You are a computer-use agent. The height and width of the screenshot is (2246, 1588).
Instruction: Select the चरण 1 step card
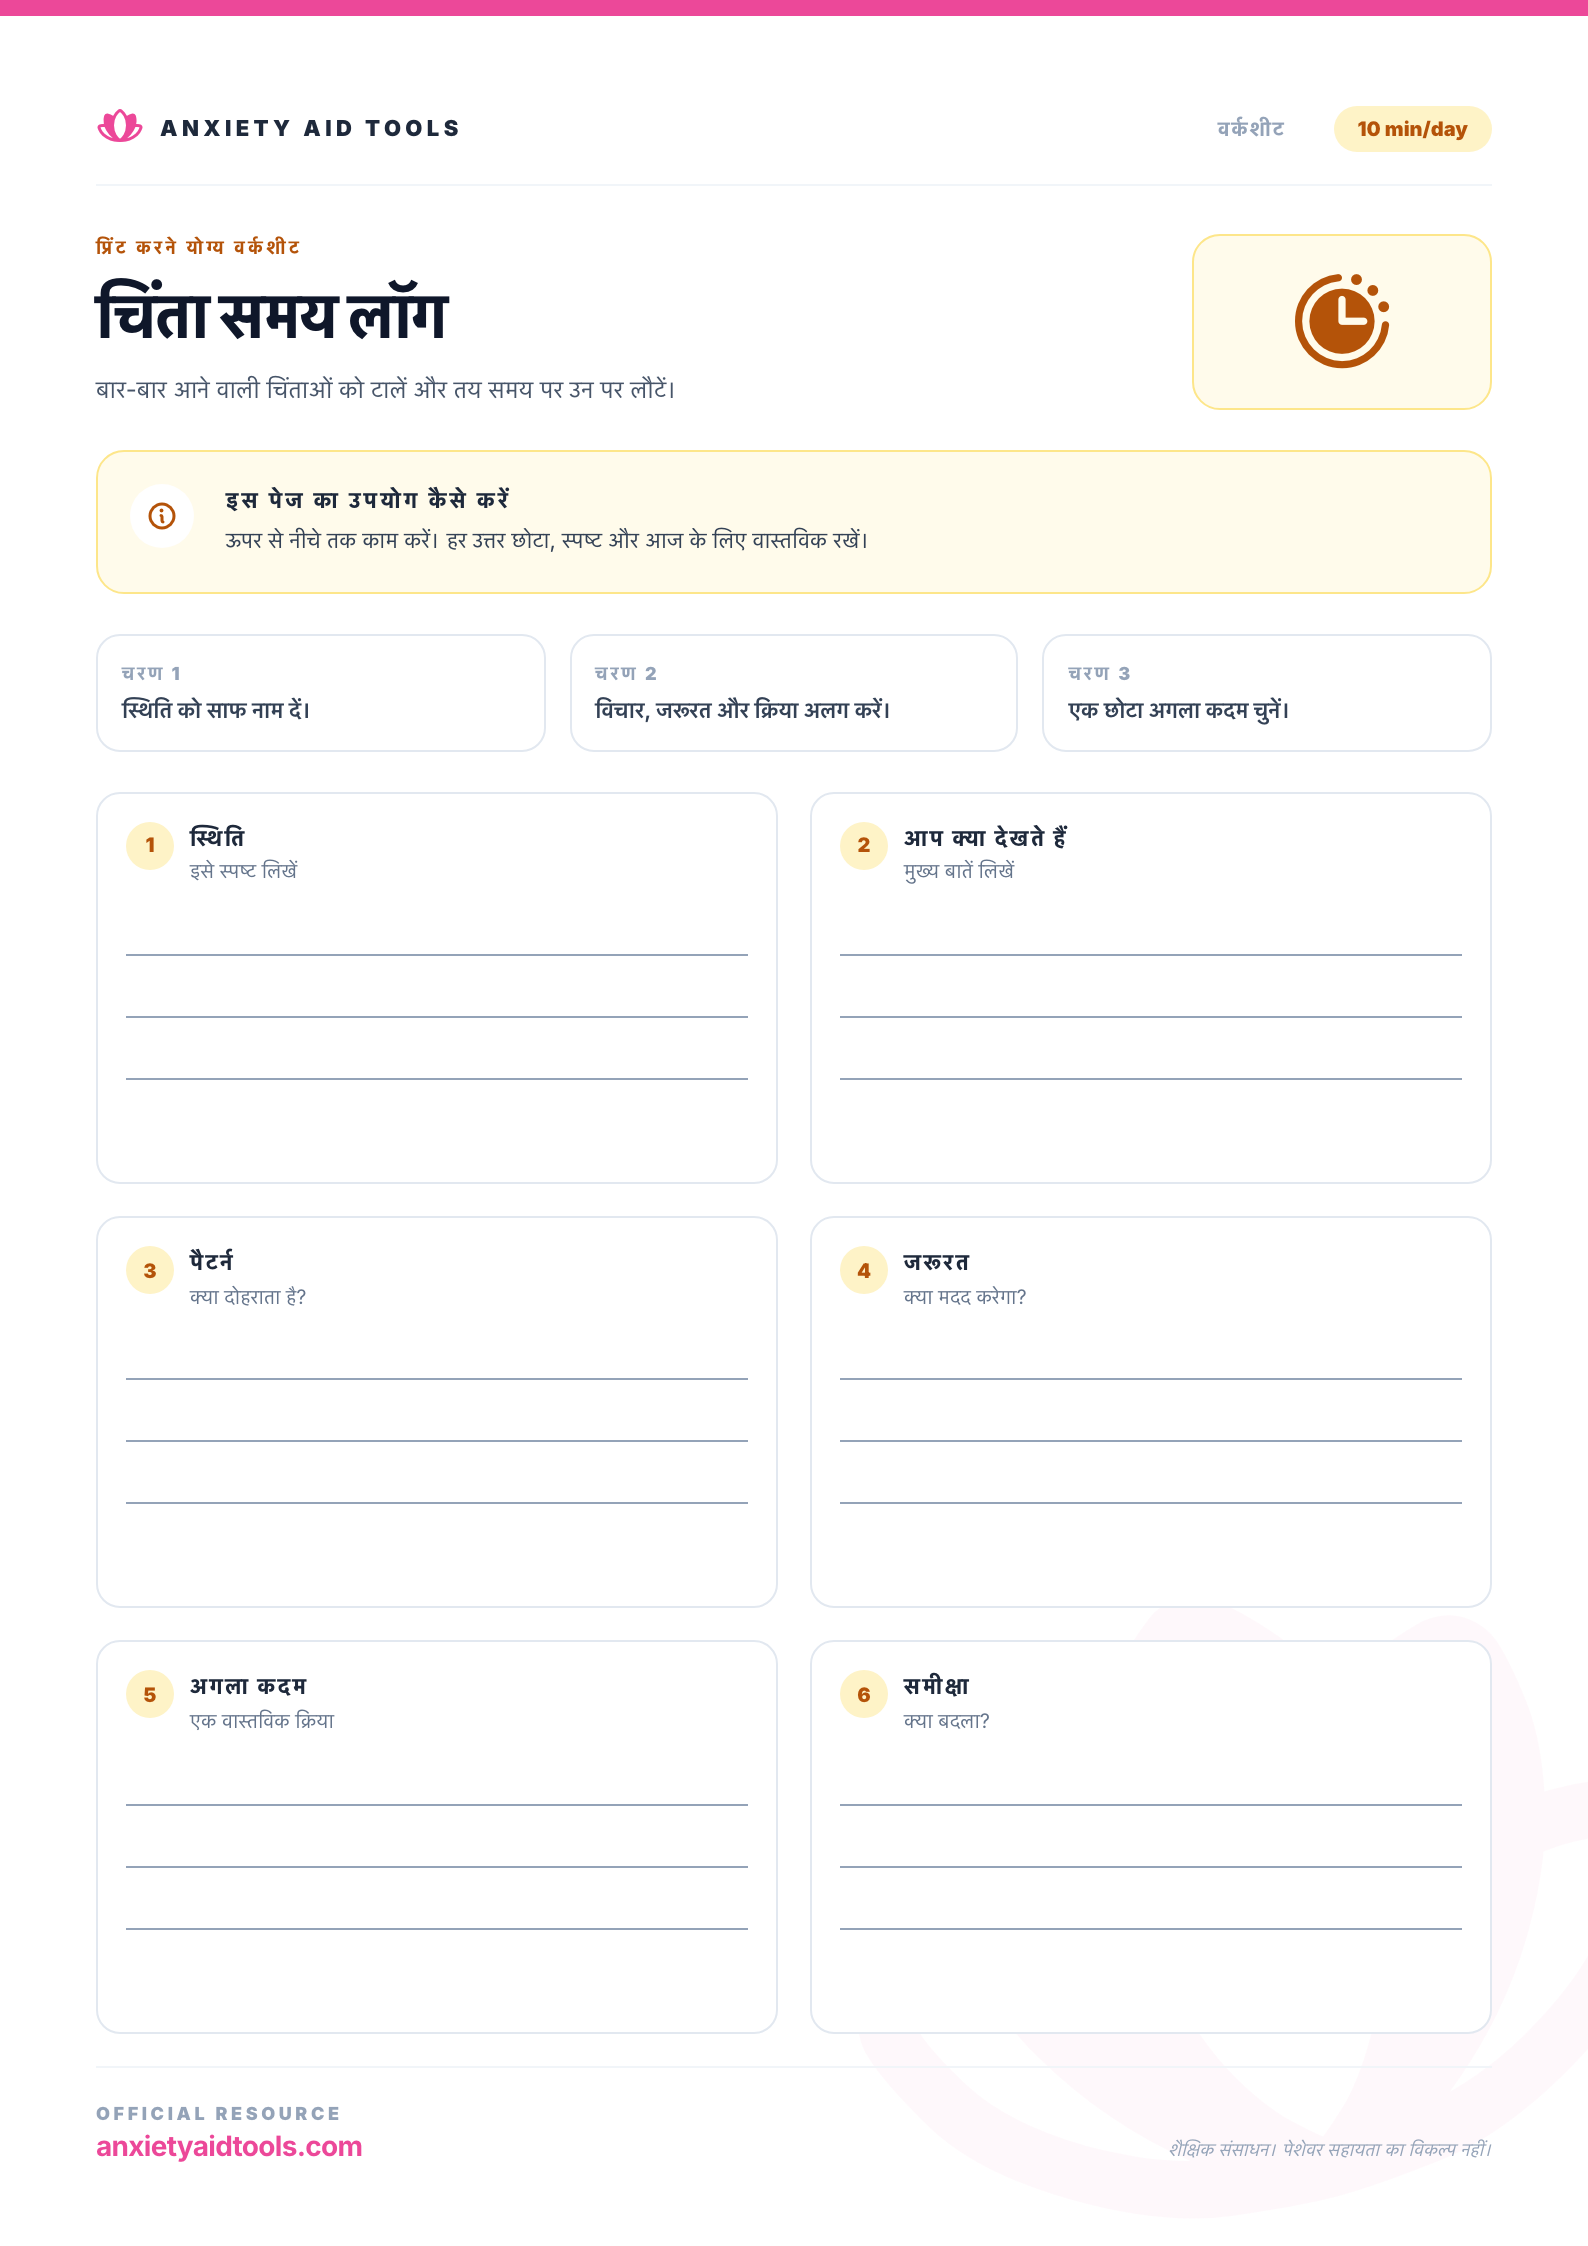[321, 693]
